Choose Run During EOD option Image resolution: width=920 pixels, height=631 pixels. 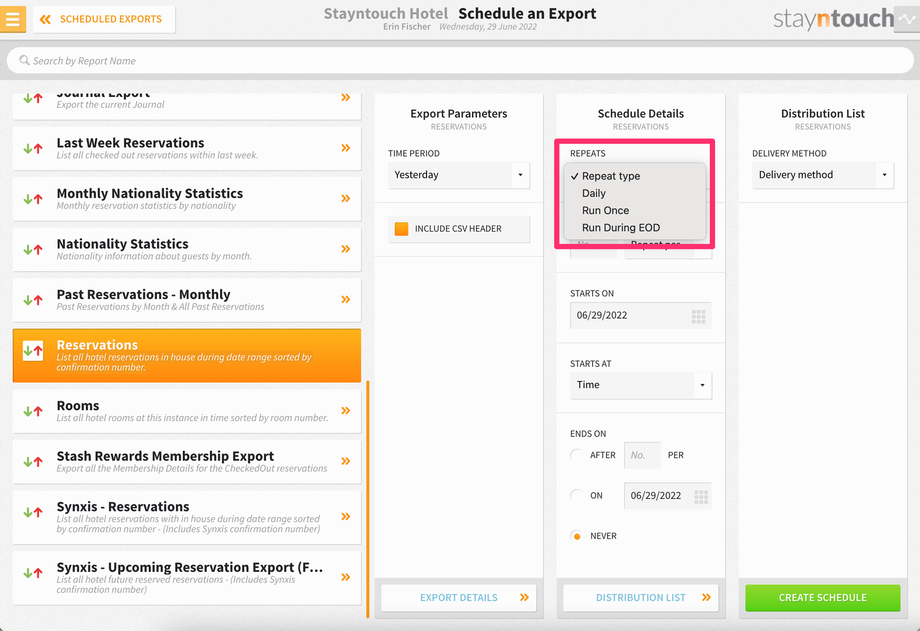pos(621,228)
